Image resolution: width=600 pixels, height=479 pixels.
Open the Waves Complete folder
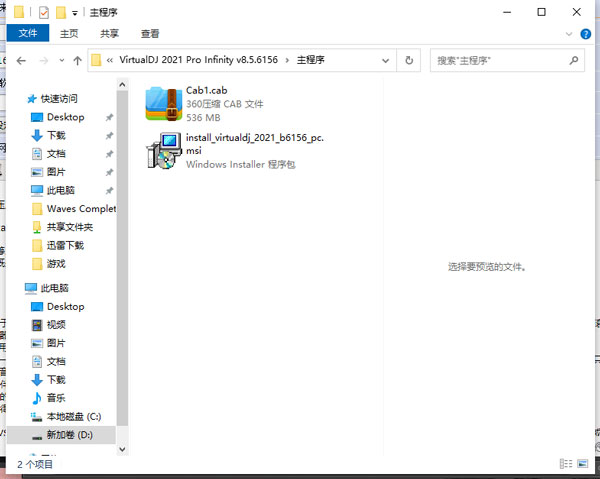click(x=81, y=209)
